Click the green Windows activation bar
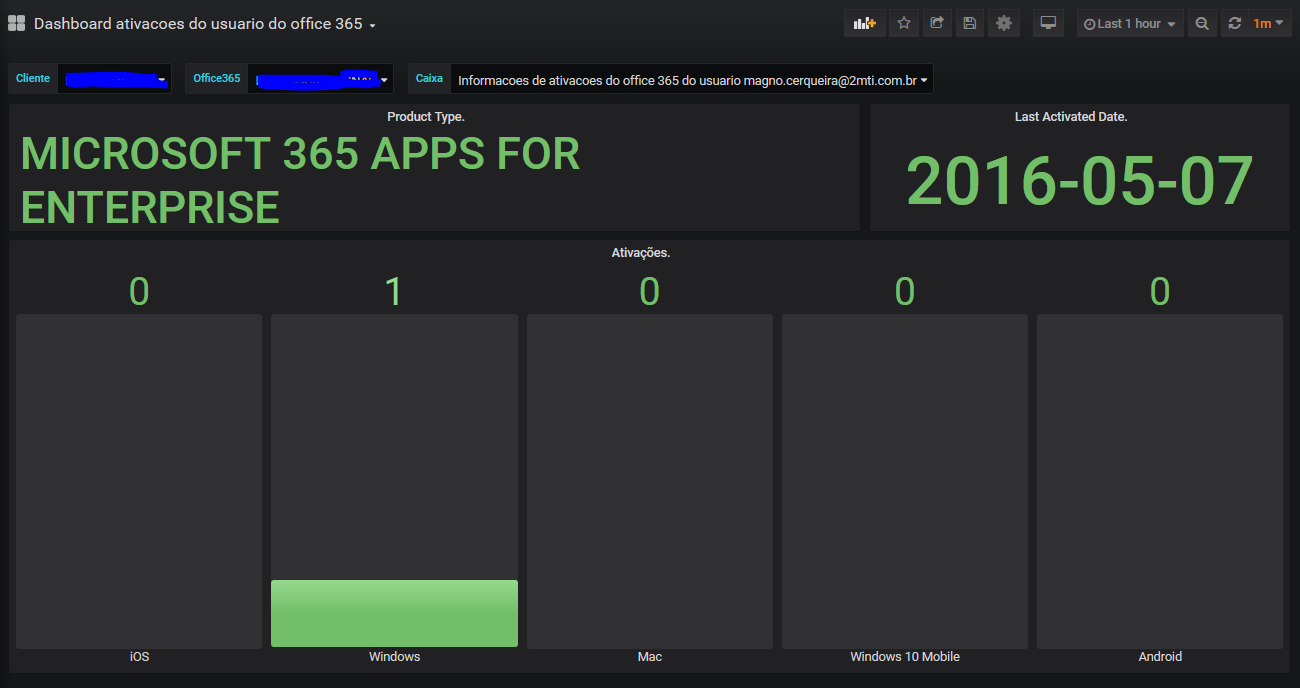Screen dimensions: 1300x688 (x=394, y=613)
